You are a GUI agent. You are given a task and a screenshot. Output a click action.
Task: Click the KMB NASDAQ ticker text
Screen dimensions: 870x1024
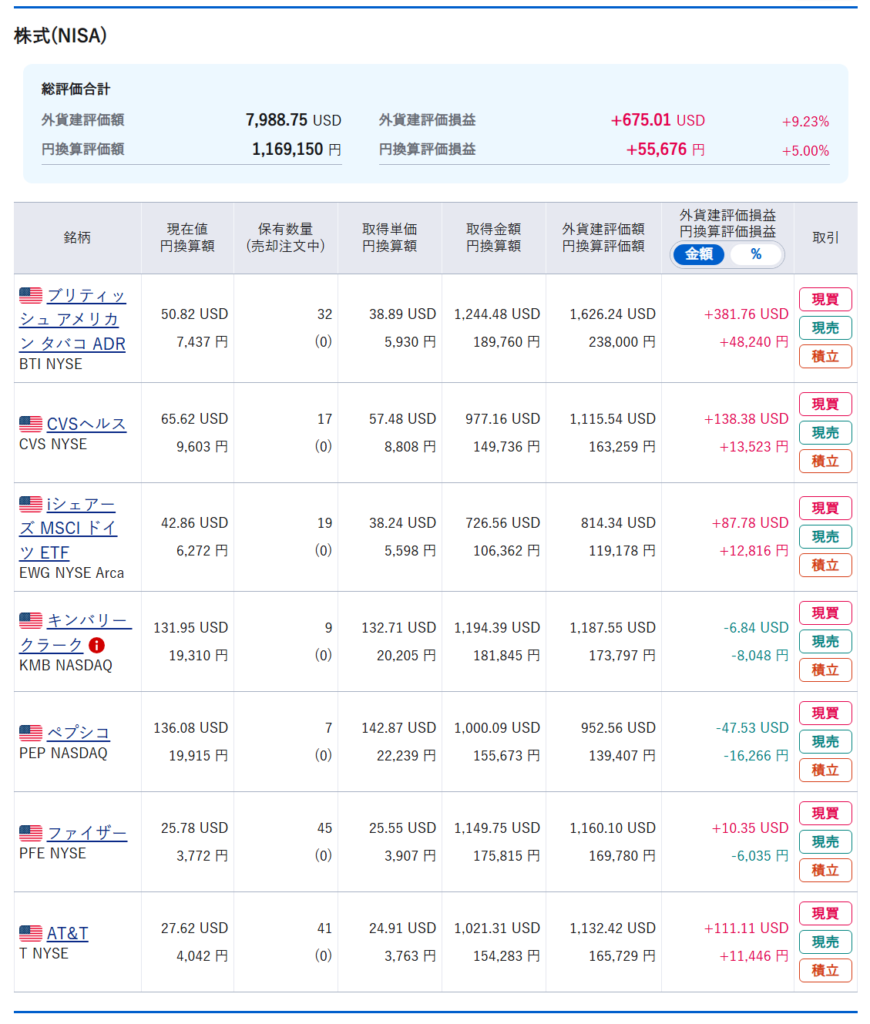pos(66,665)
